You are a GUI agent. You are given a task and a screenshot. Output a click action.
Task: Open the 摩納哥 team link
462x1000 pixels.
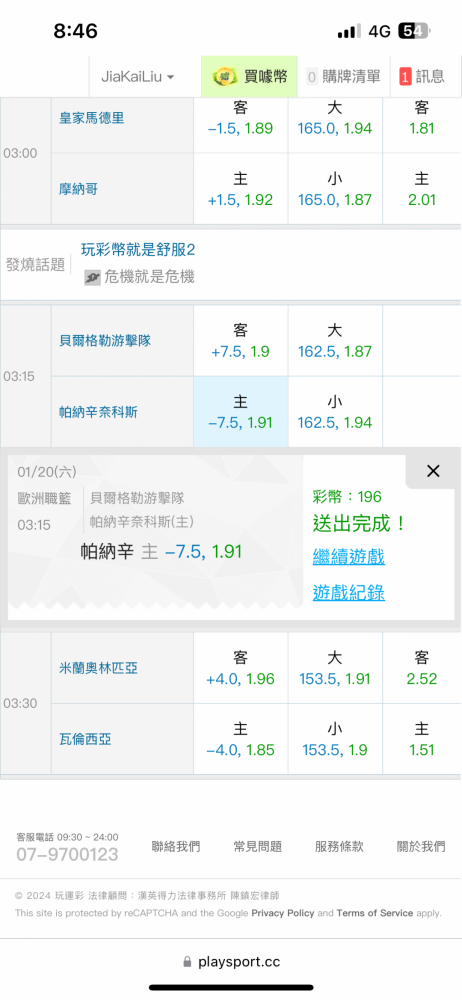pyautogui.click(x=78, y=189)
